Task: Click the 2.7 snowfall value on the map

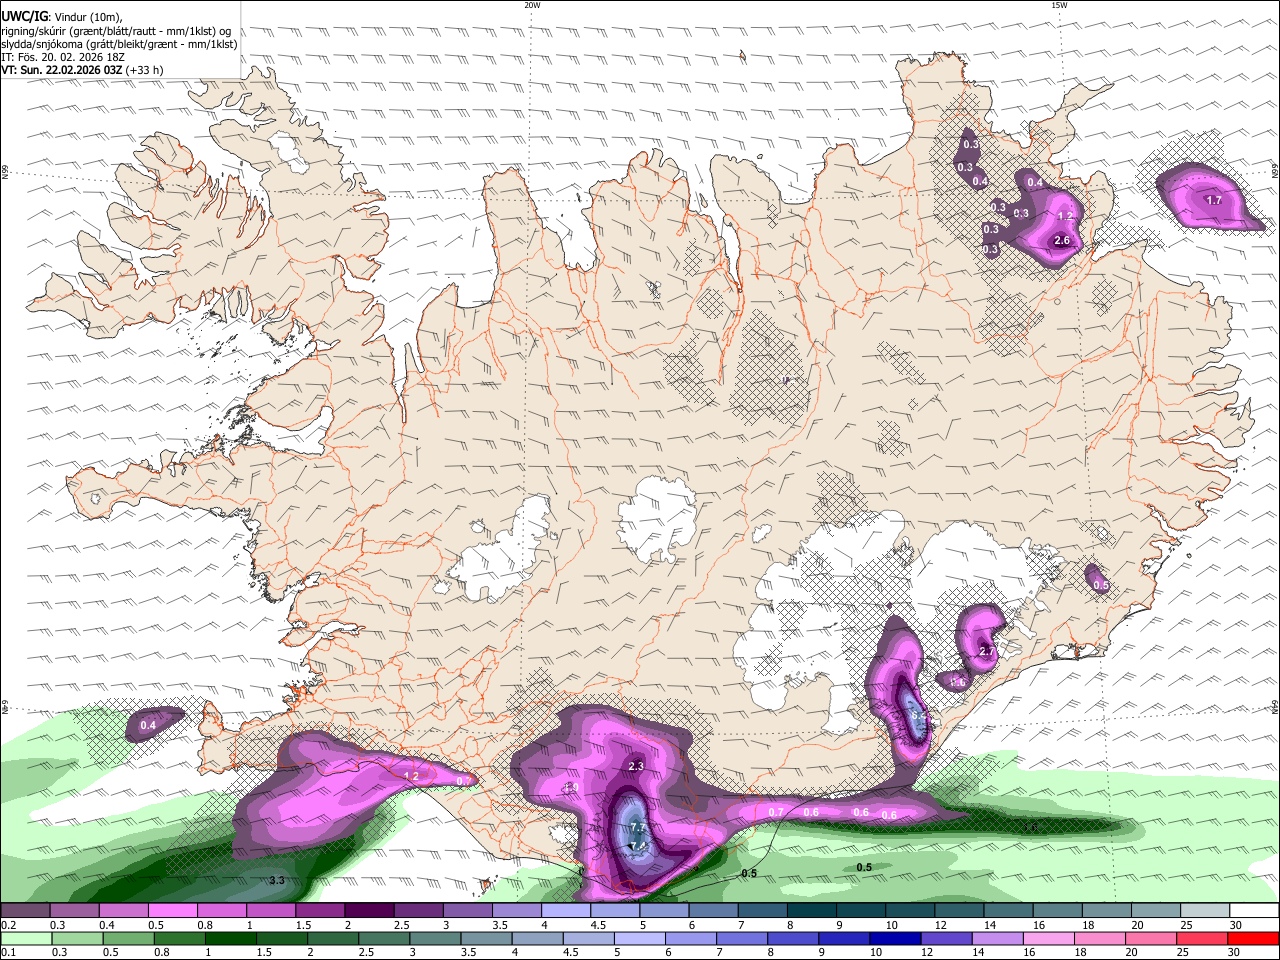Action: [987, 651]
